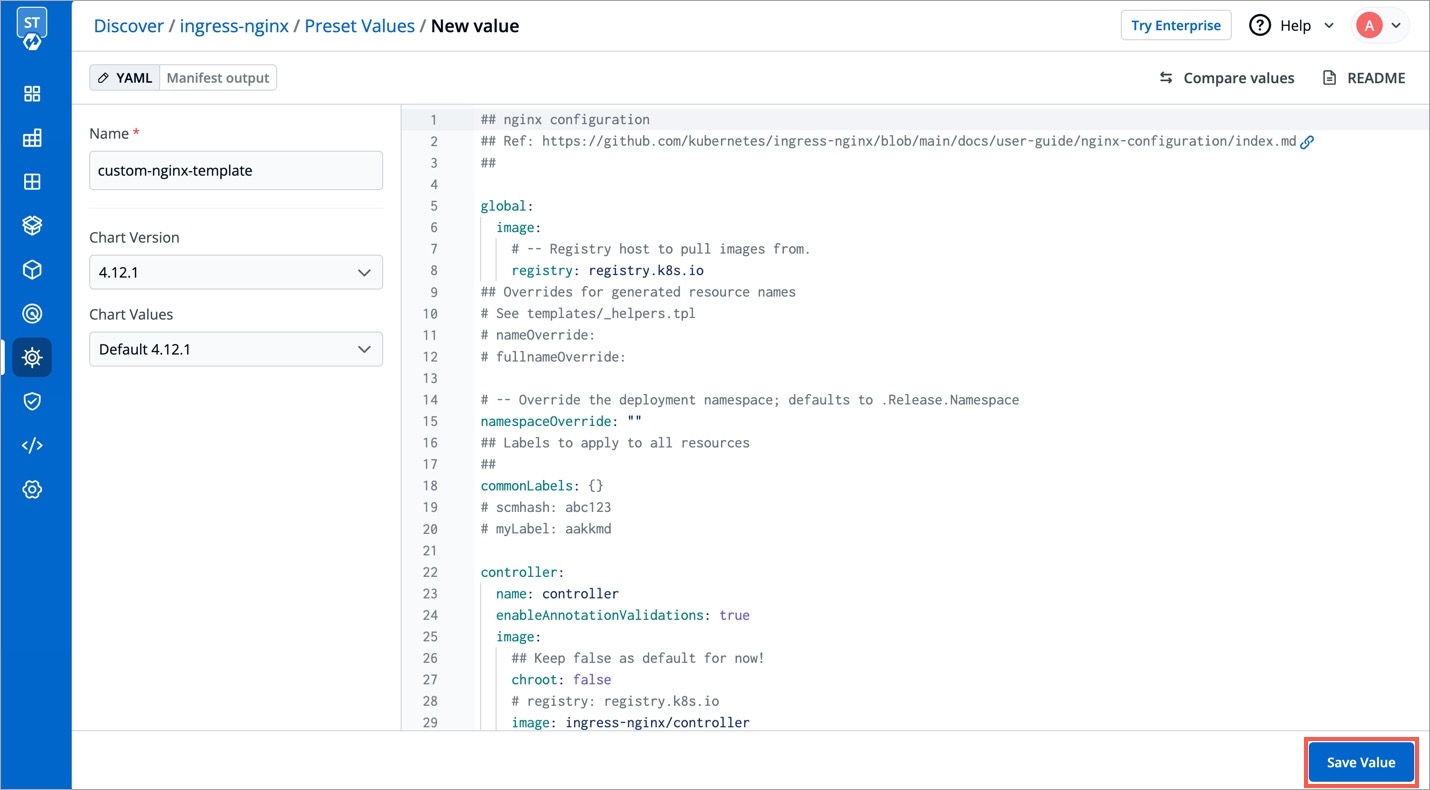This screenshot has width=1430, height=790.
Task: Open the gear Global Configurations icon
Action: pyautogui.click(x=32, y=489)
